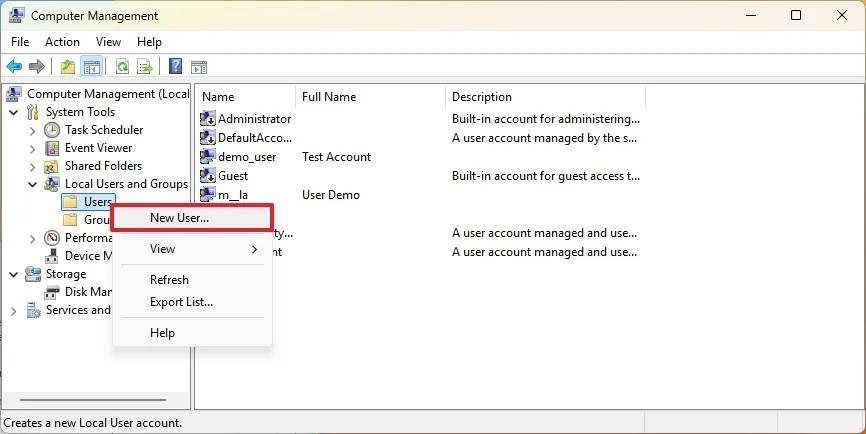Viewport: 866px width, 434px height.
Task: Click the Device Manager icon
Action: 52,256
